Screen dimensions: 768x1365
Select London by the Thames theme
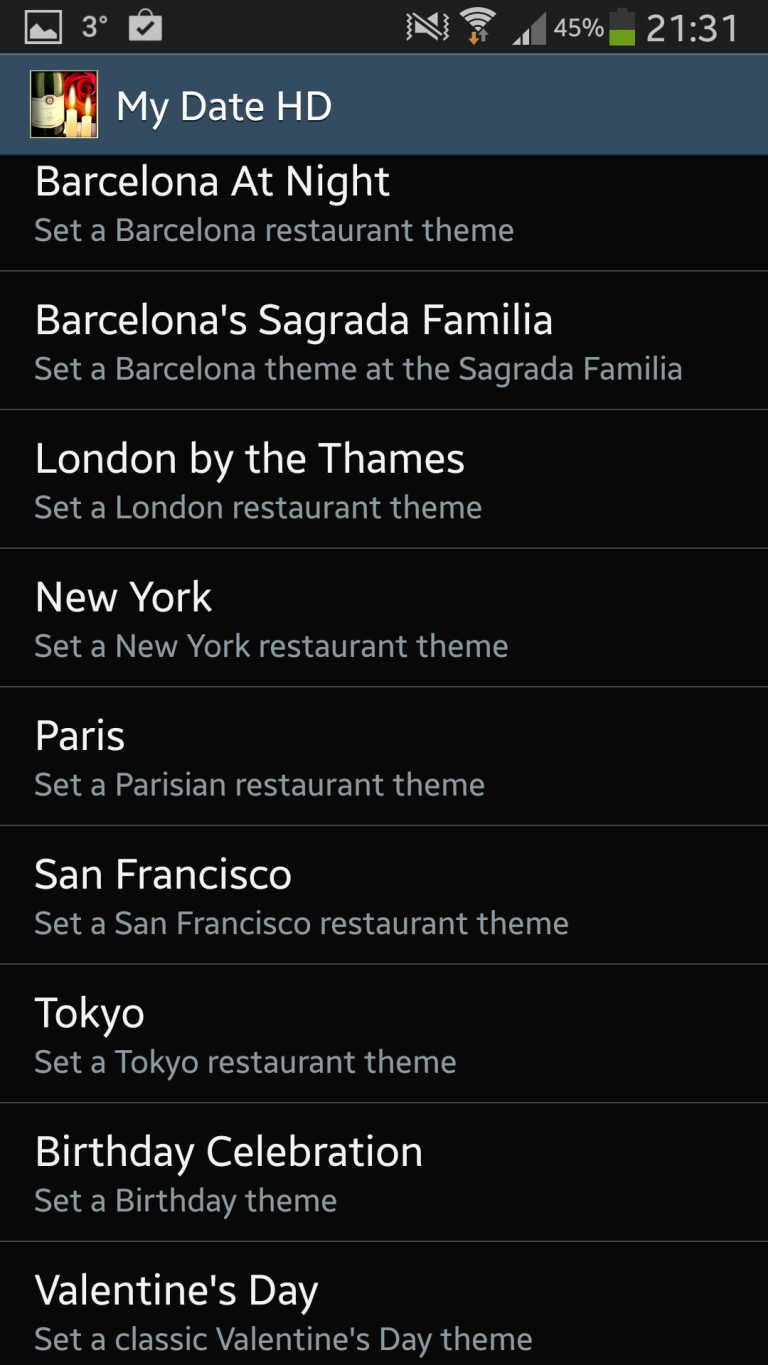pos(384,481)
